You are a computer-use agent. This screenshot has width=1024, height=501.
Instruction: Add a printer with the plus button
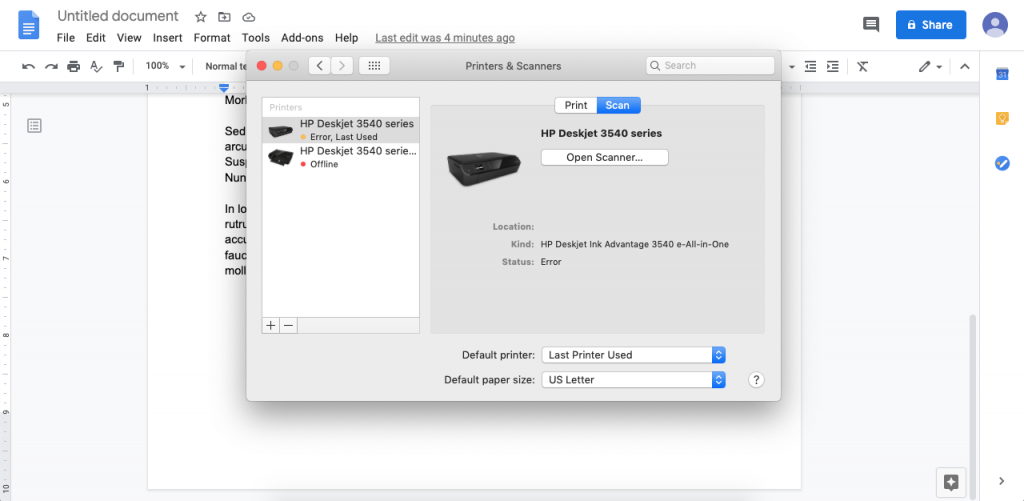click(x=271, y=325)
